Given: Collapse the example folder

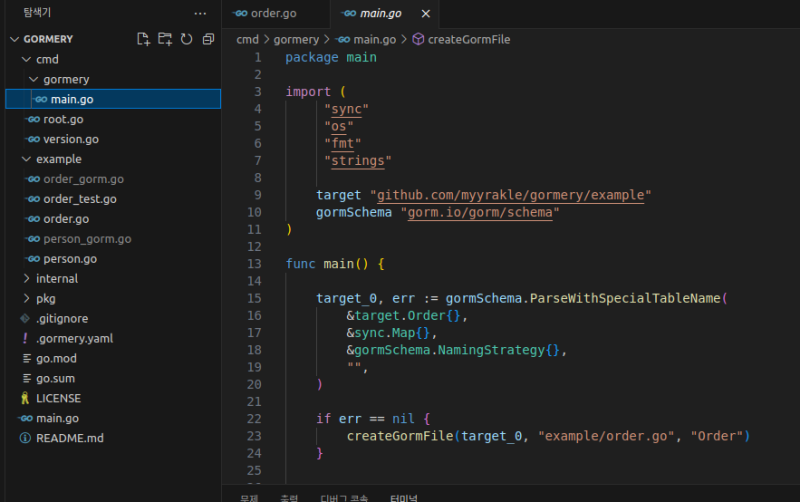Looking at the screenshot, I should 58,159.
